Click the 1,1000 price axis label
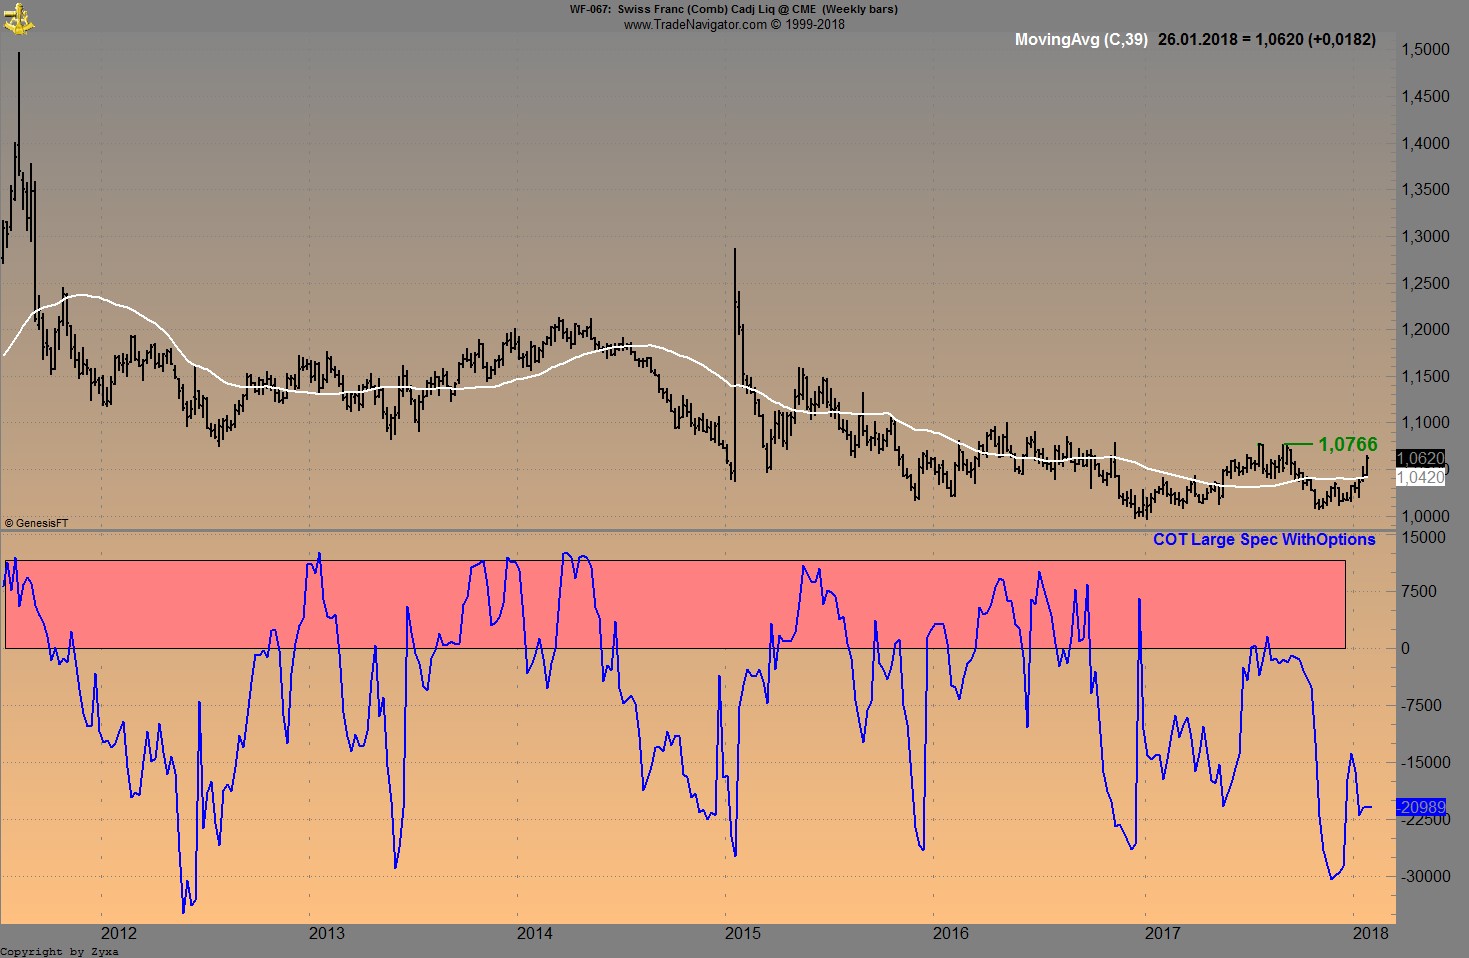The width and height of the screenshot is (1469, 958). pos(1425,423)
